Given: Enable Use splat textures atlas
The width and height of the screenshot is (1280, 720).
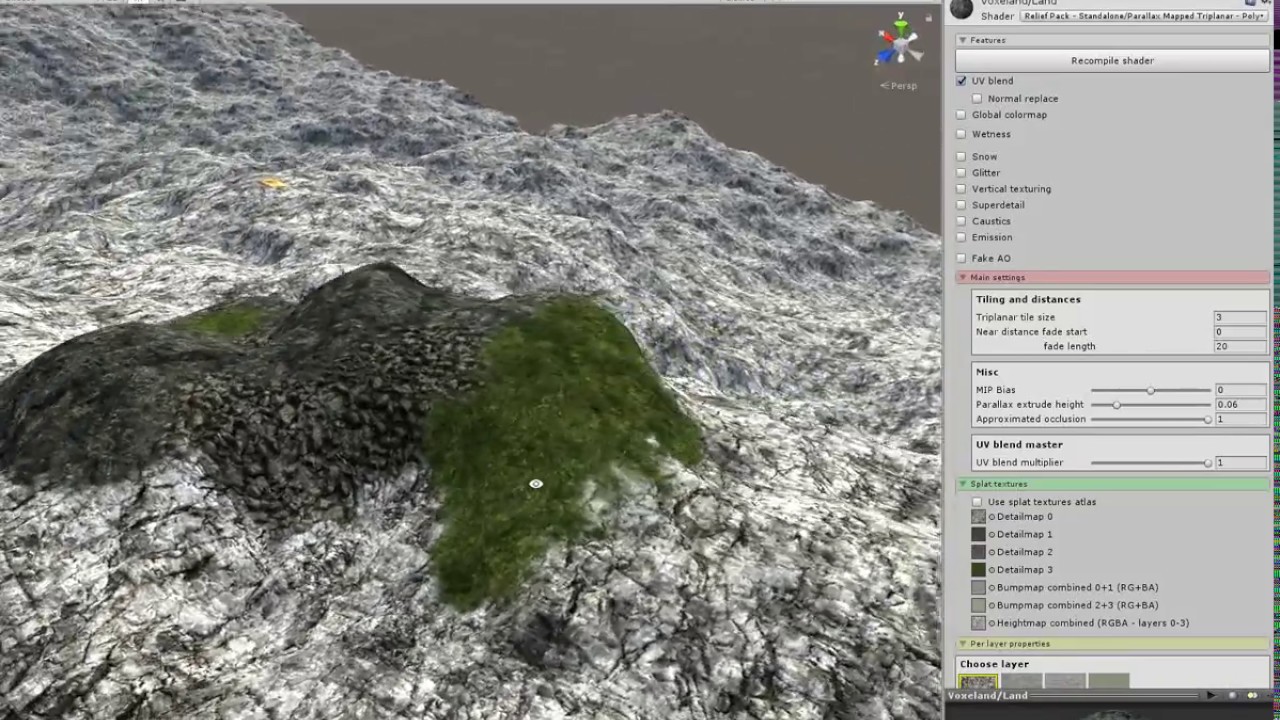Looking at the screenshot, I should (977, 502).
